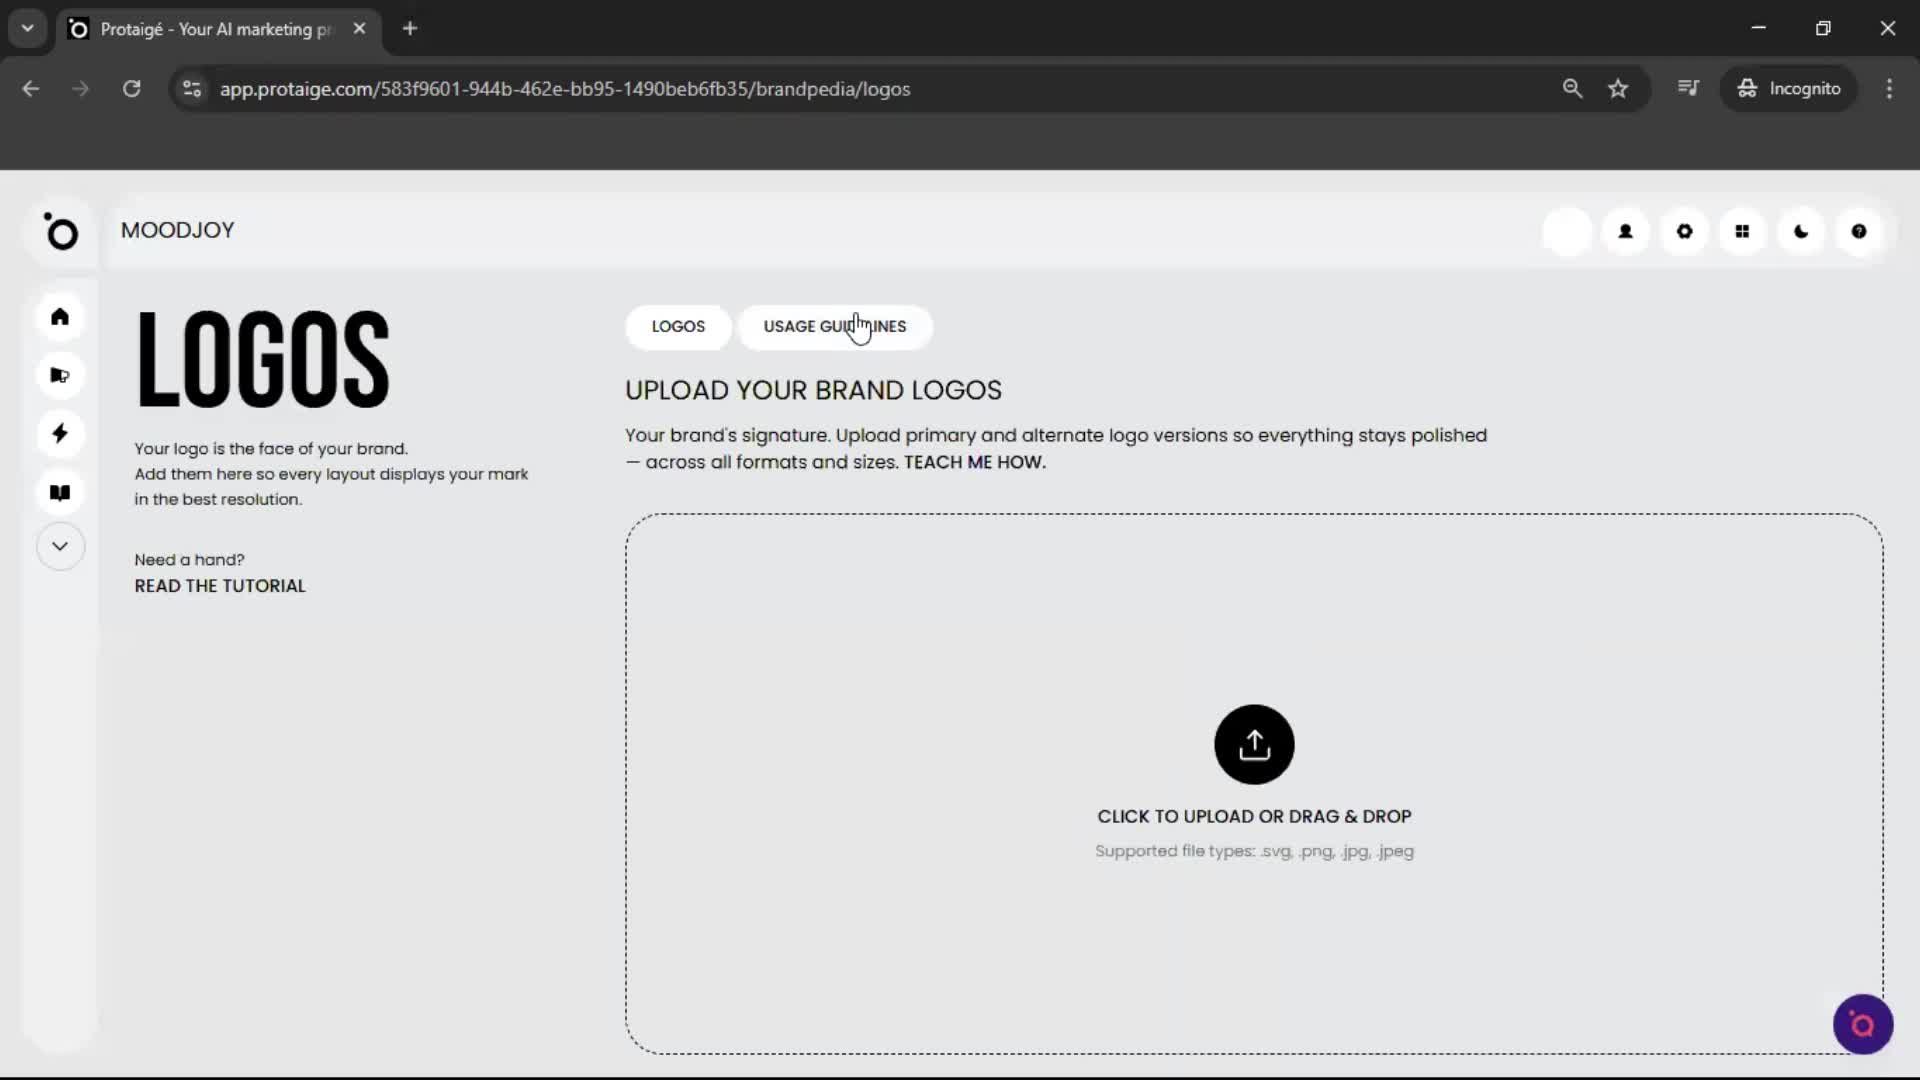
Task: Bookmark the page with the star icon
Action: click(x=1618, y=88)
